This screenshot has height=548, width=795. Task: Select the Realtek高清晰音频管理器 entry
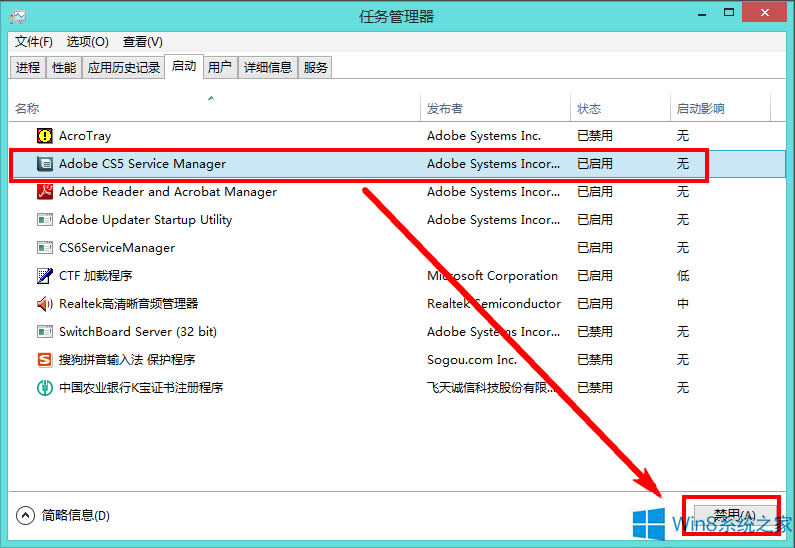(128, 304)
